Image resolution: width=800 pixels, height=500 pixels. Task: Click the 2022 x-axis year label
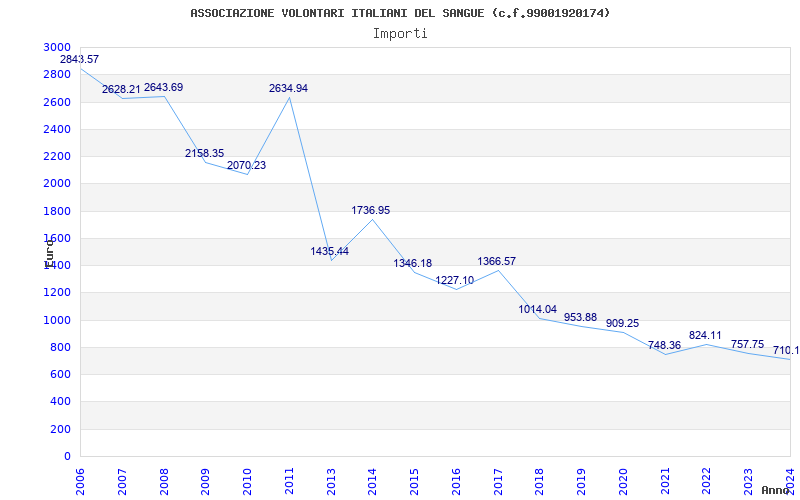(x=707, y=481)
